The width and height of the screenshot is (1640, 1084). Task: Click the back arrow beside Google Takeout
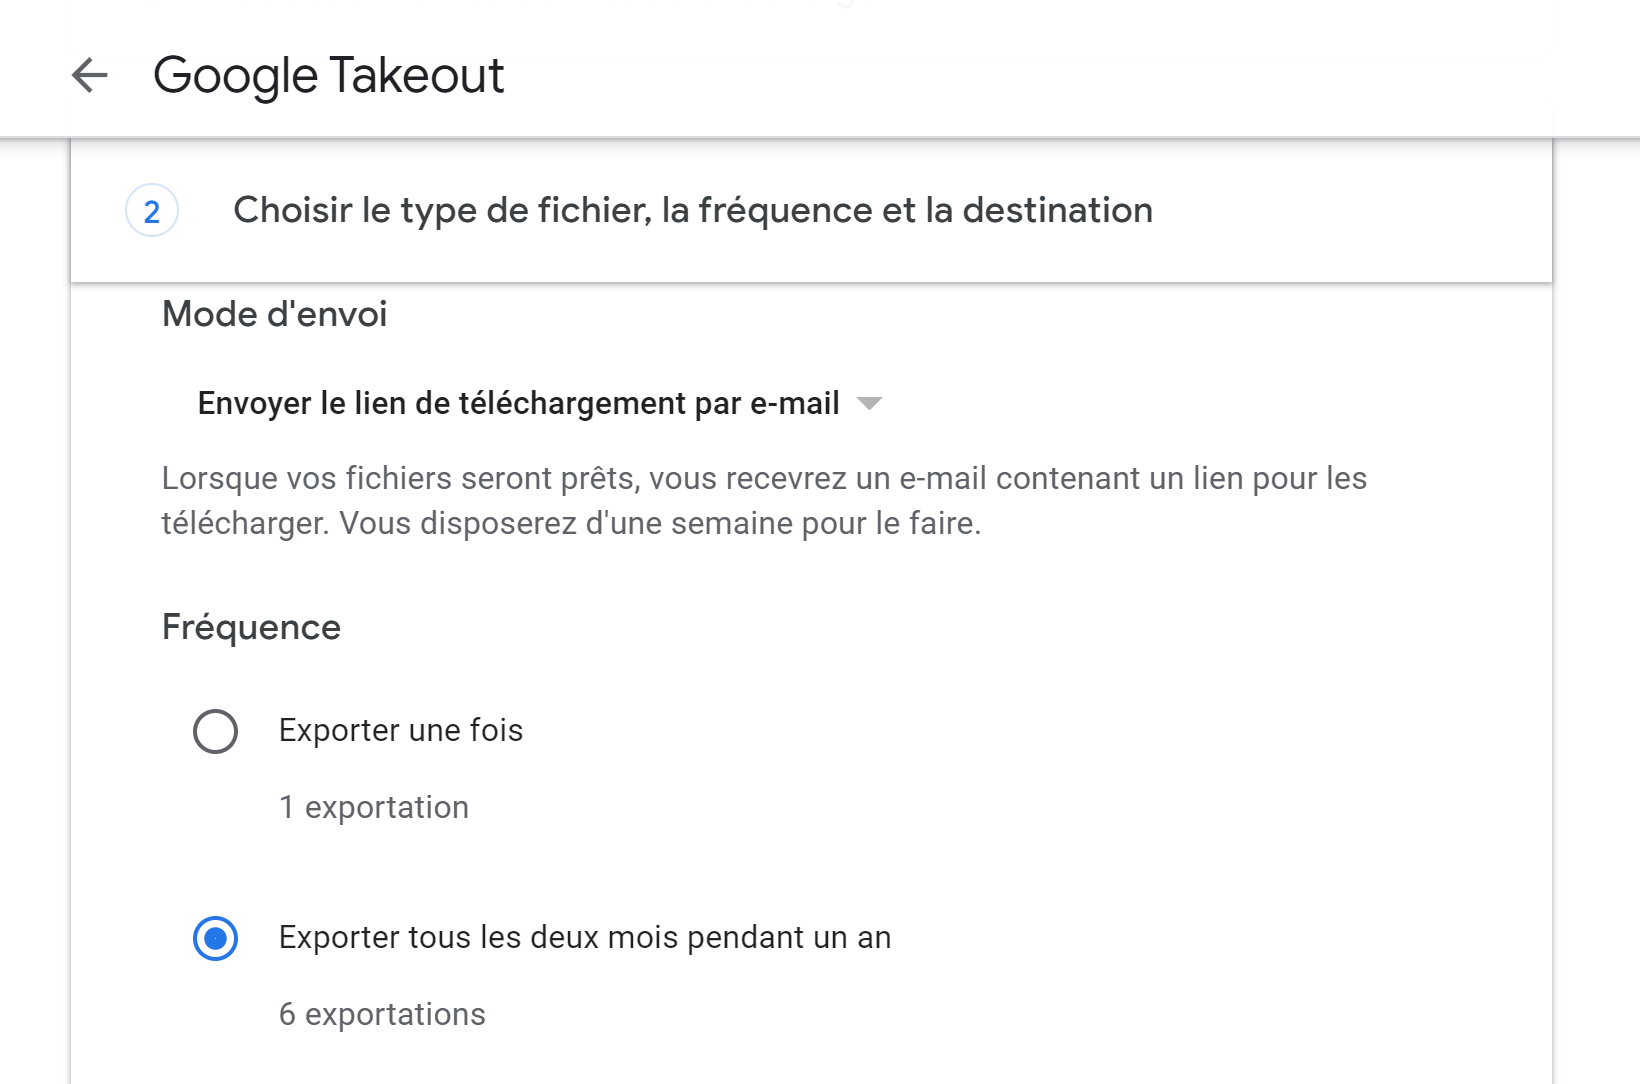tap(90, 75)
